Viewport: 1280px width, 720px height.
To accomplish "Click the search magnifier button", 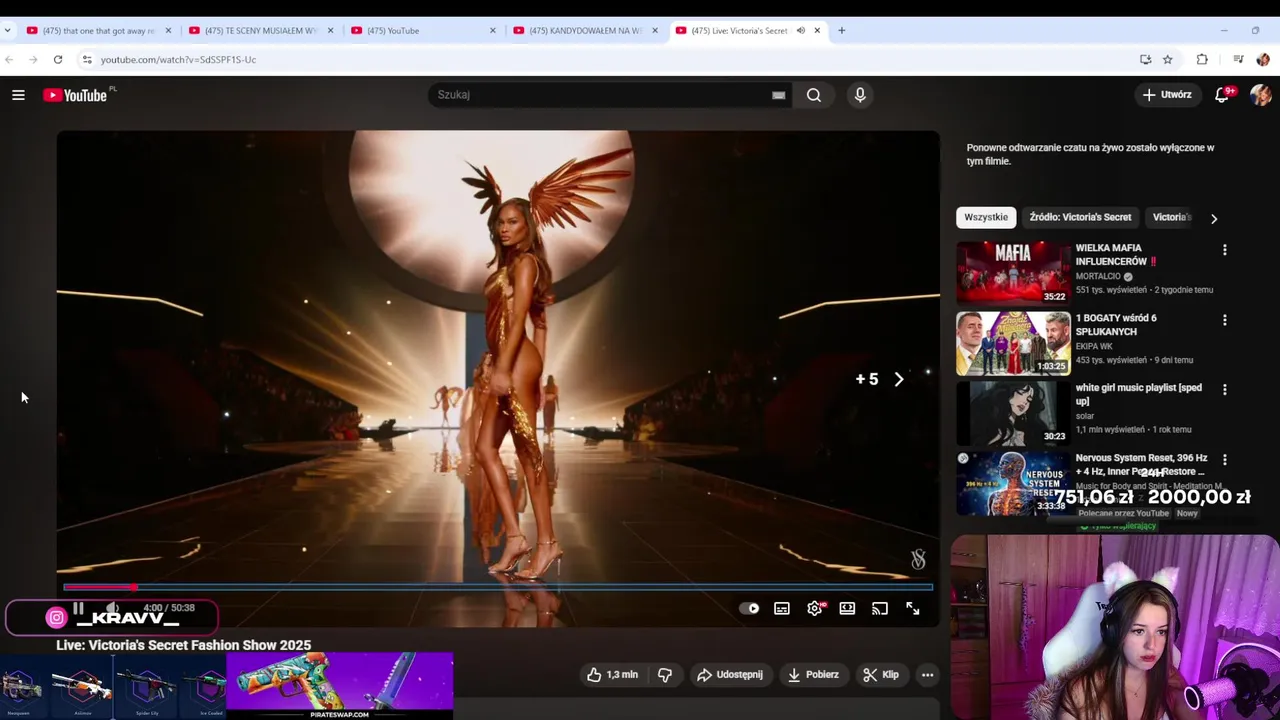I will coord(814,95).
